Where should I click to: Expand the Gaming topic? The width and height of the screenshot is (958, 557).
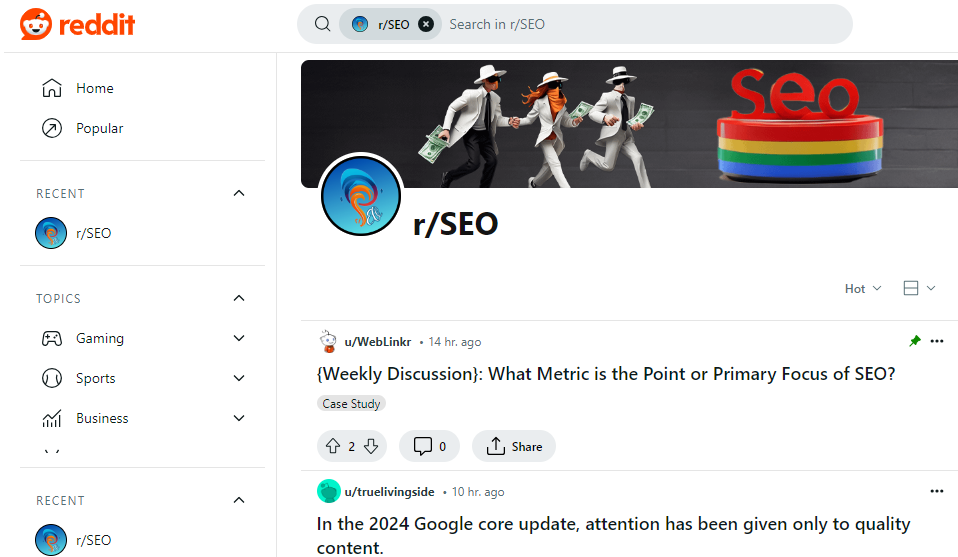(x=239, y=338)
